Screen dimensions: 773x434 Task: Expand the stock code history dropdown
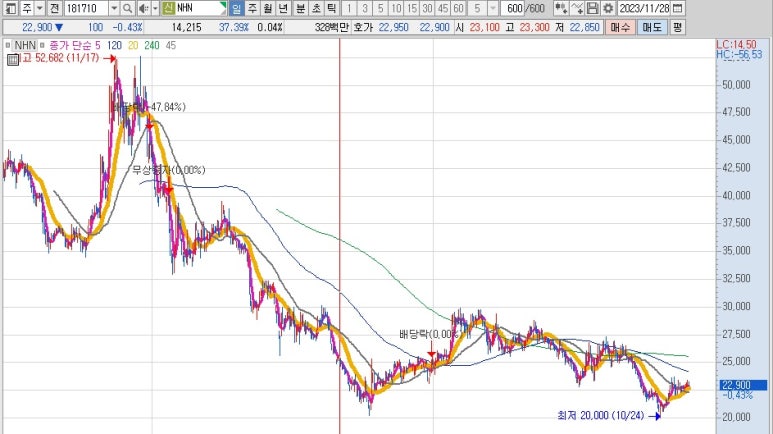pos(114,8)
